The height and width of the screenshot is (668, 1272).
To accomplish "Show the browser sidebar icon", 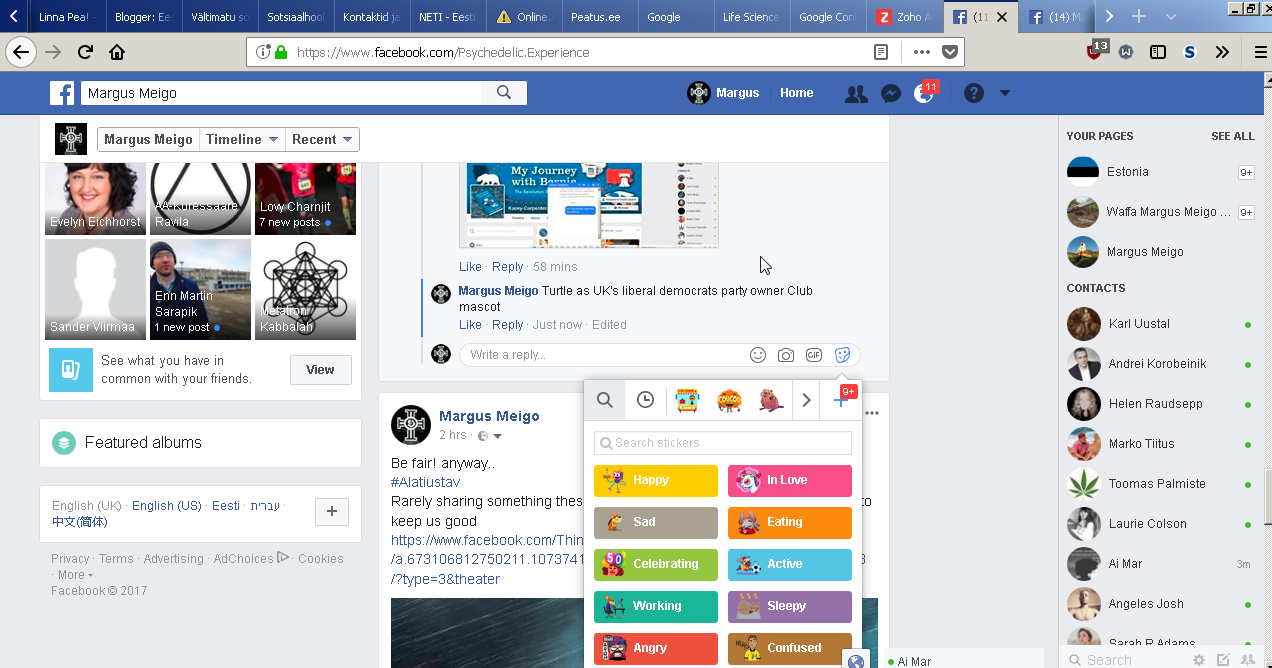I will click(1158, 52).
